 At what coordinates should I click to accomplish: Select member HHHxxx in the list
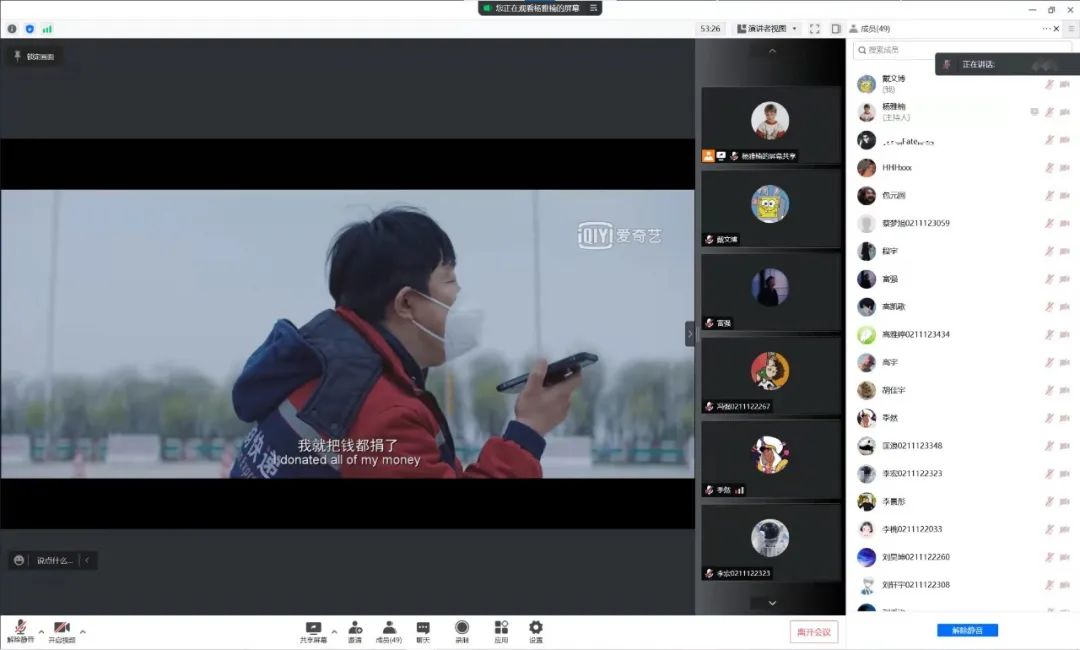click(x=963, y=167)
